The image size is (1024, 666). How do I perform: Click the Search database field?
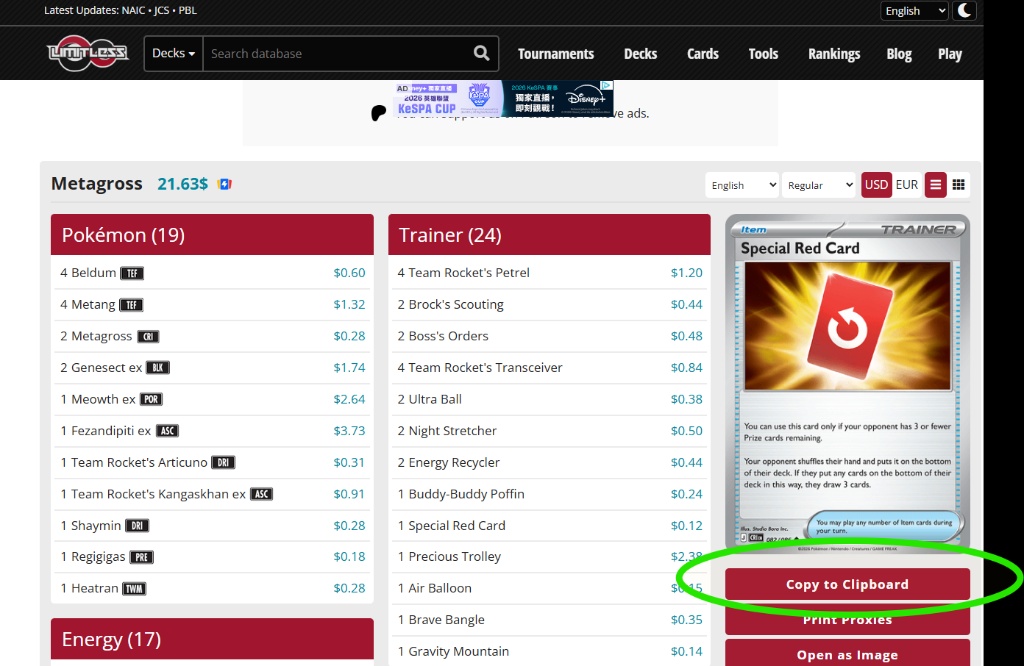pyautogui.click(x=336, y=53)
